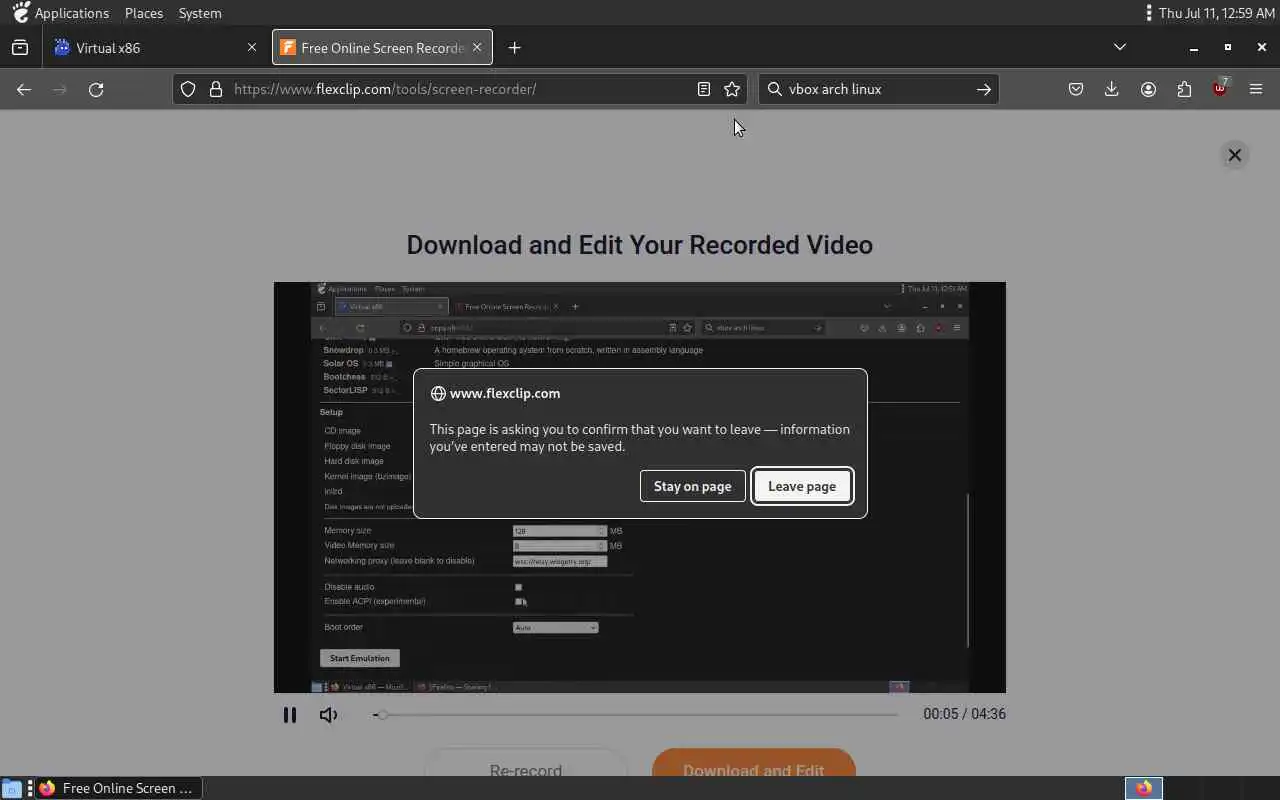This screenshot has height=800, width=1280.
Task: Click the flexclip URL address field
Action: [x=460, y=89]
